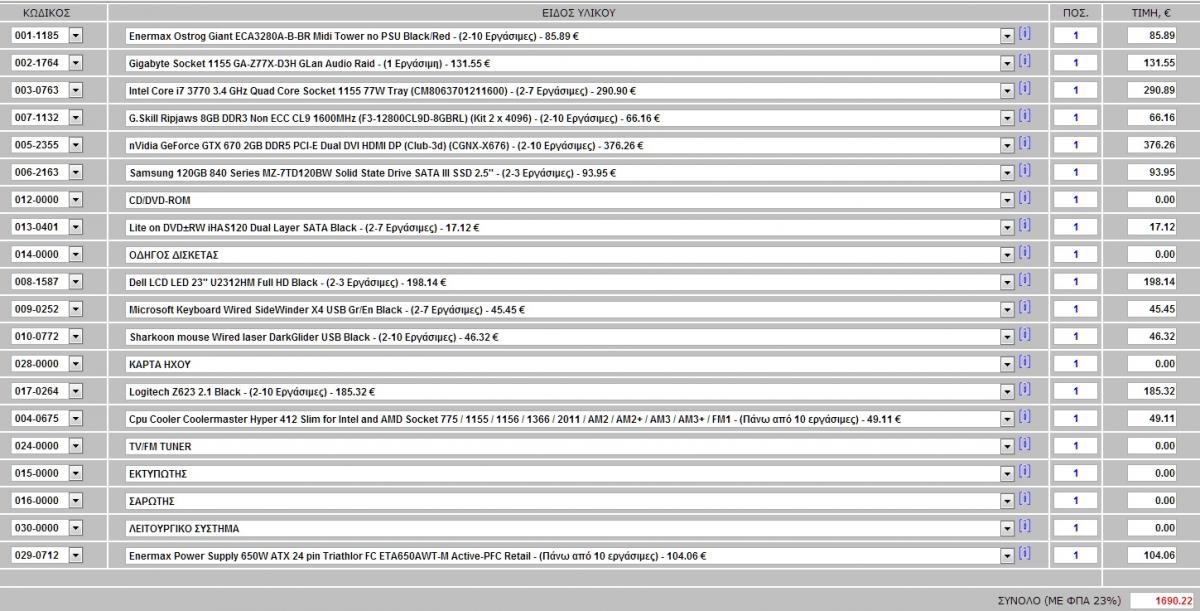
Task: View info icon for Samsung 120GB 840 SSD
Action: click(x=1025, y=171)
